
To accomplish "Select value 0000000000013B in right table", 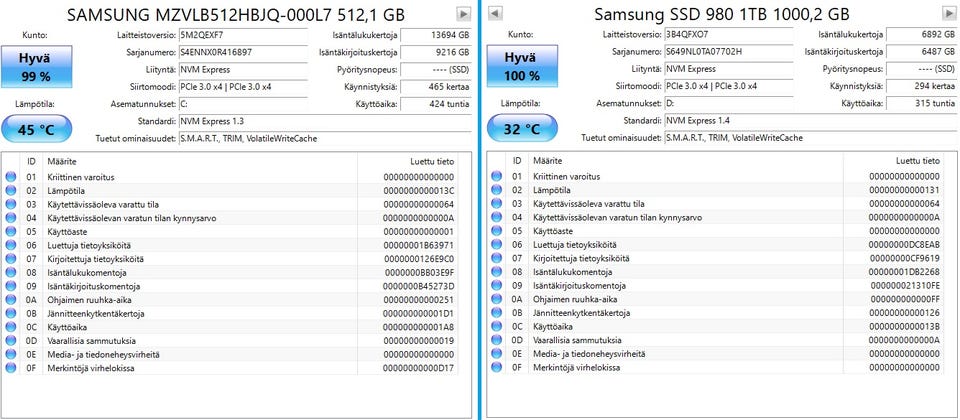I will [x=904, y=326].
